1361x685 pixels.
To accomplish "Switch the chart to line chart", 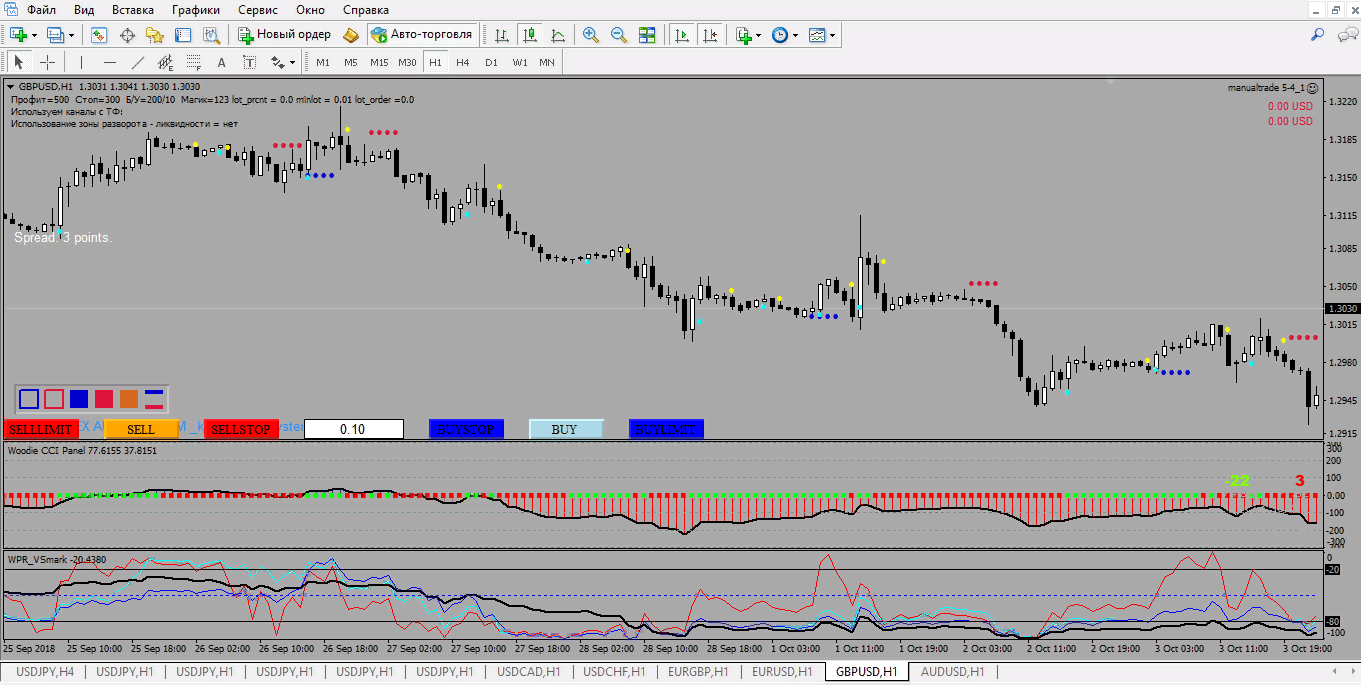I will tap(558, 35).
